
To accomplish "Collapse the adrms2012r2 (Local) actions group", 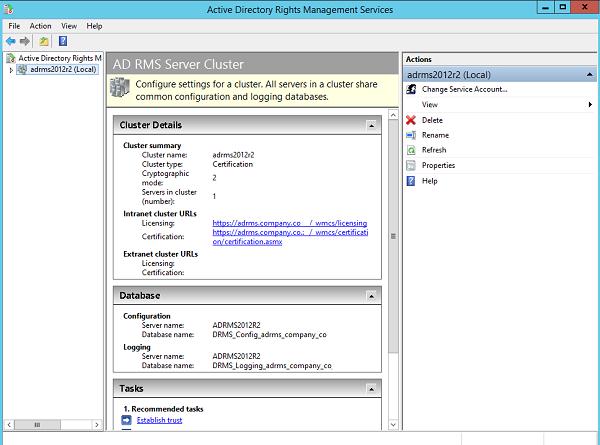I will coord(590,75).
